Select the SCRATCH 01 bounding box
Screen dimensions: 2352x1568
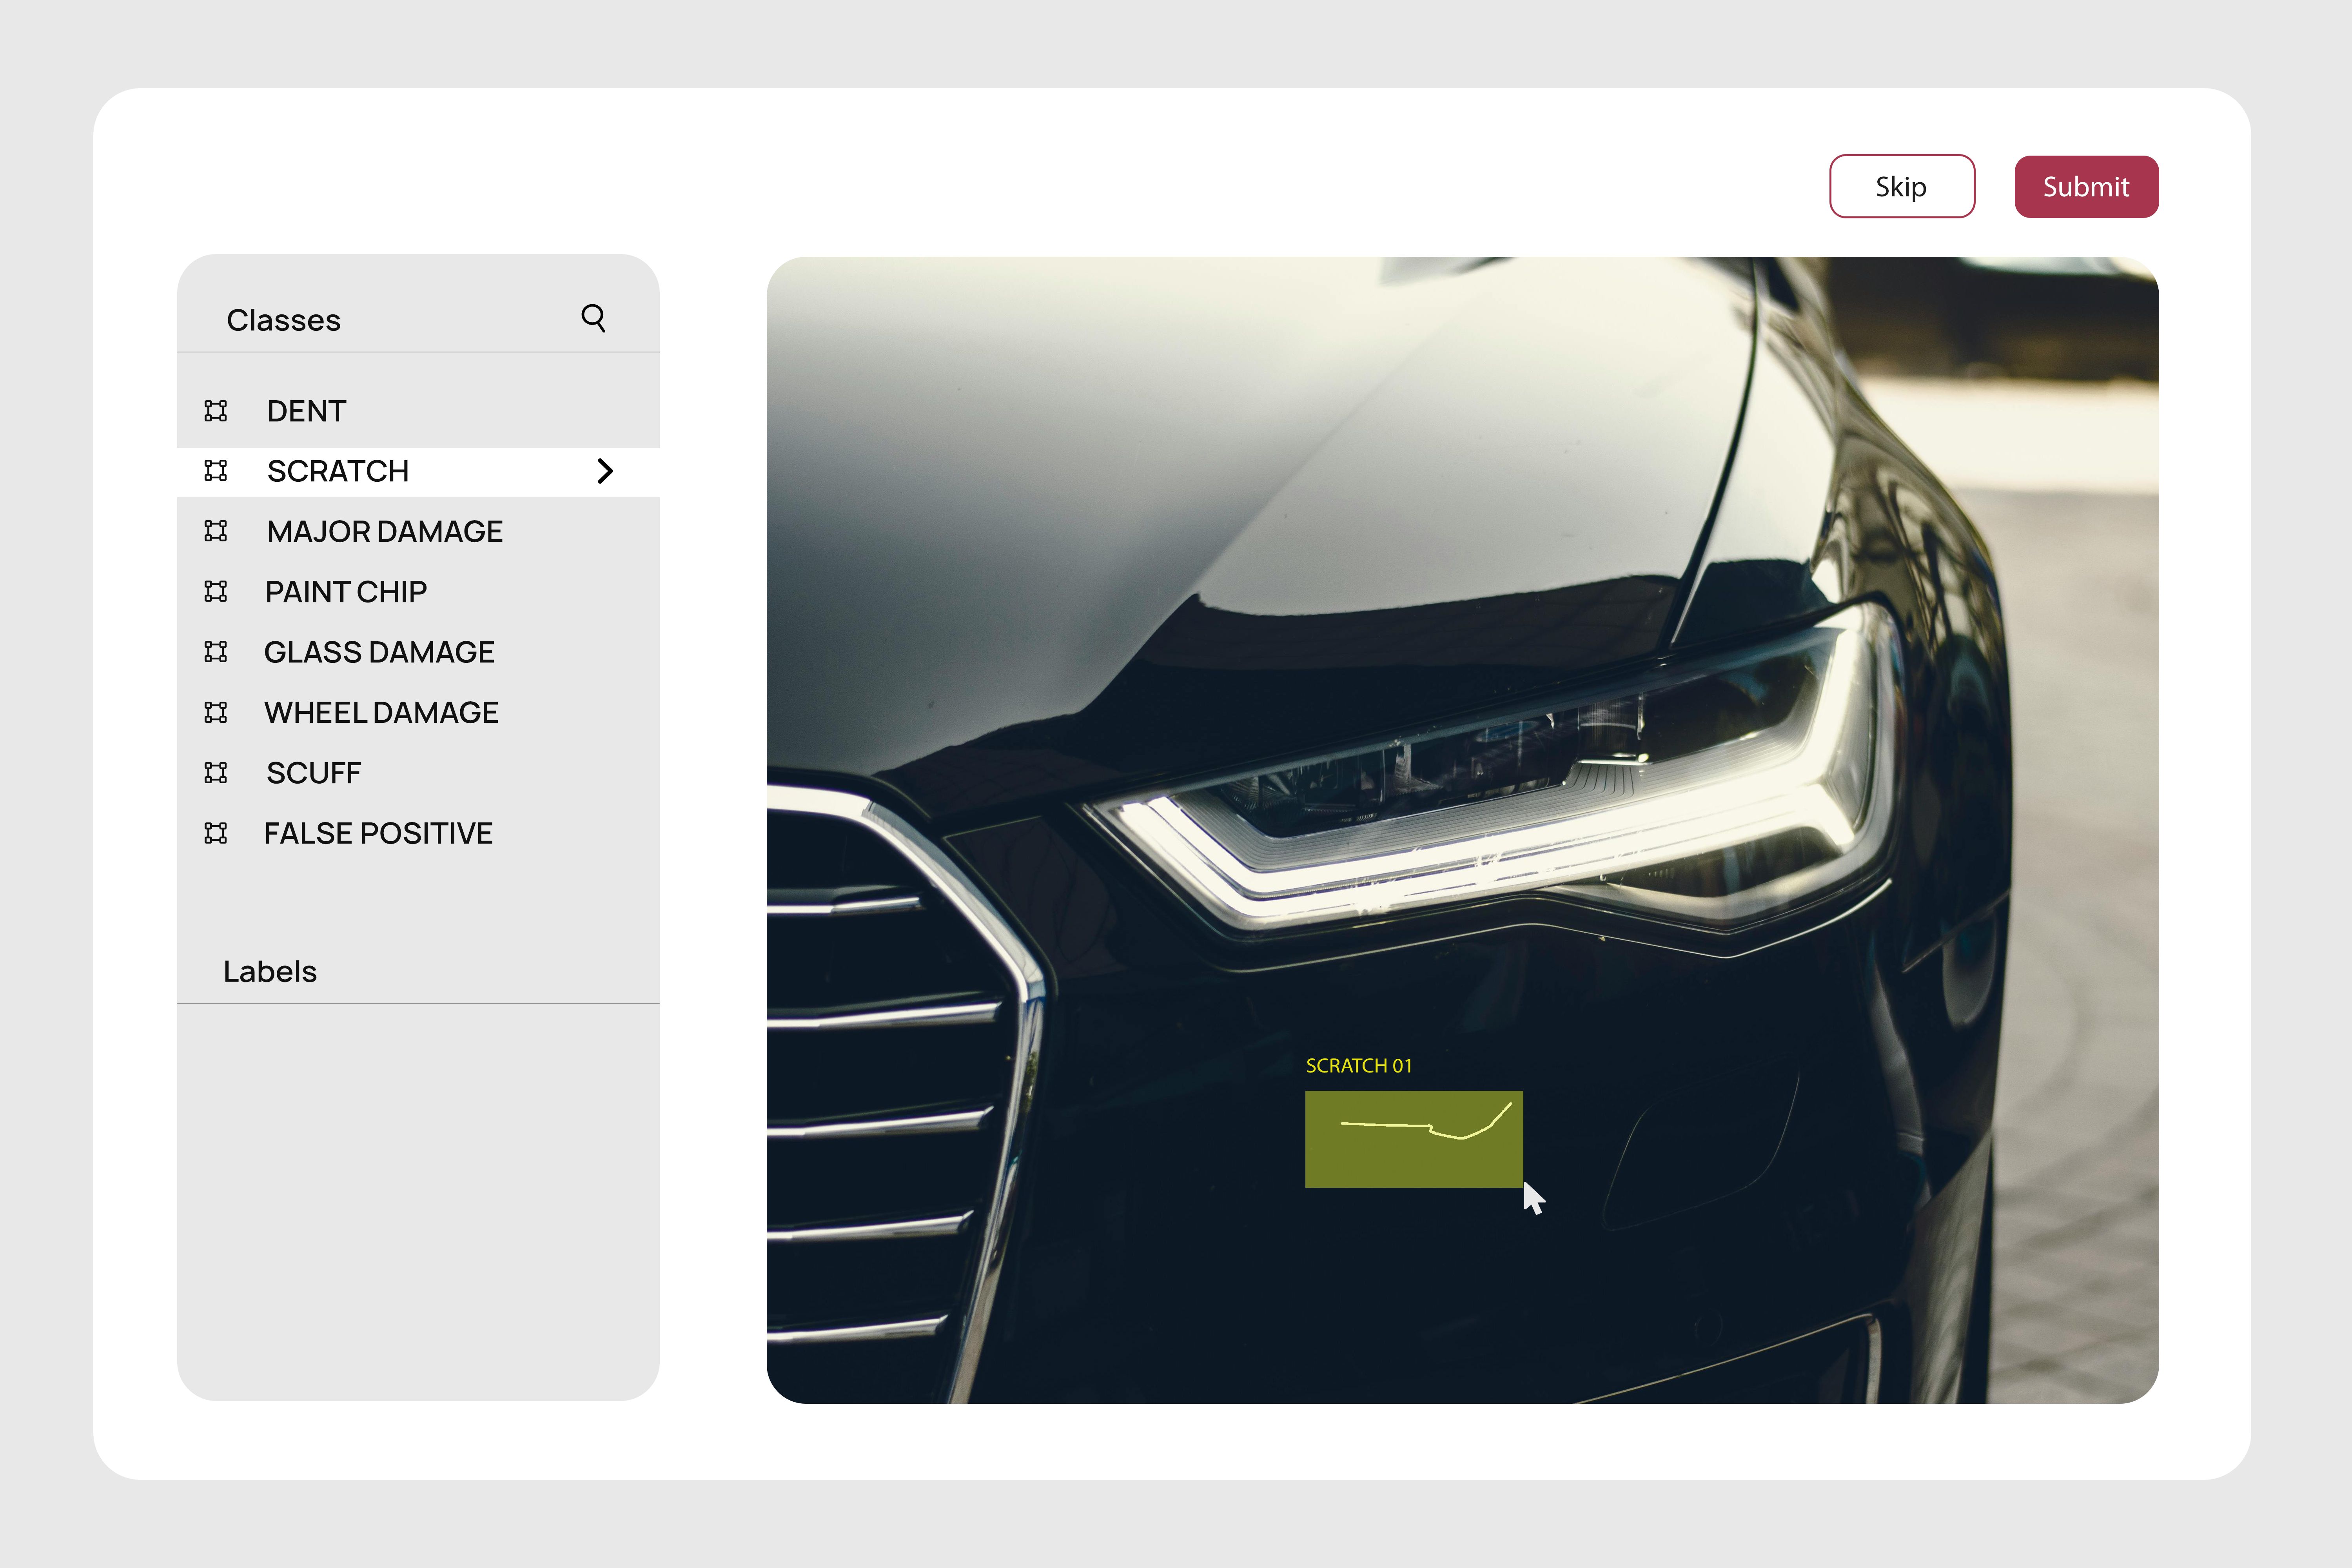tap(1414, 1139)
